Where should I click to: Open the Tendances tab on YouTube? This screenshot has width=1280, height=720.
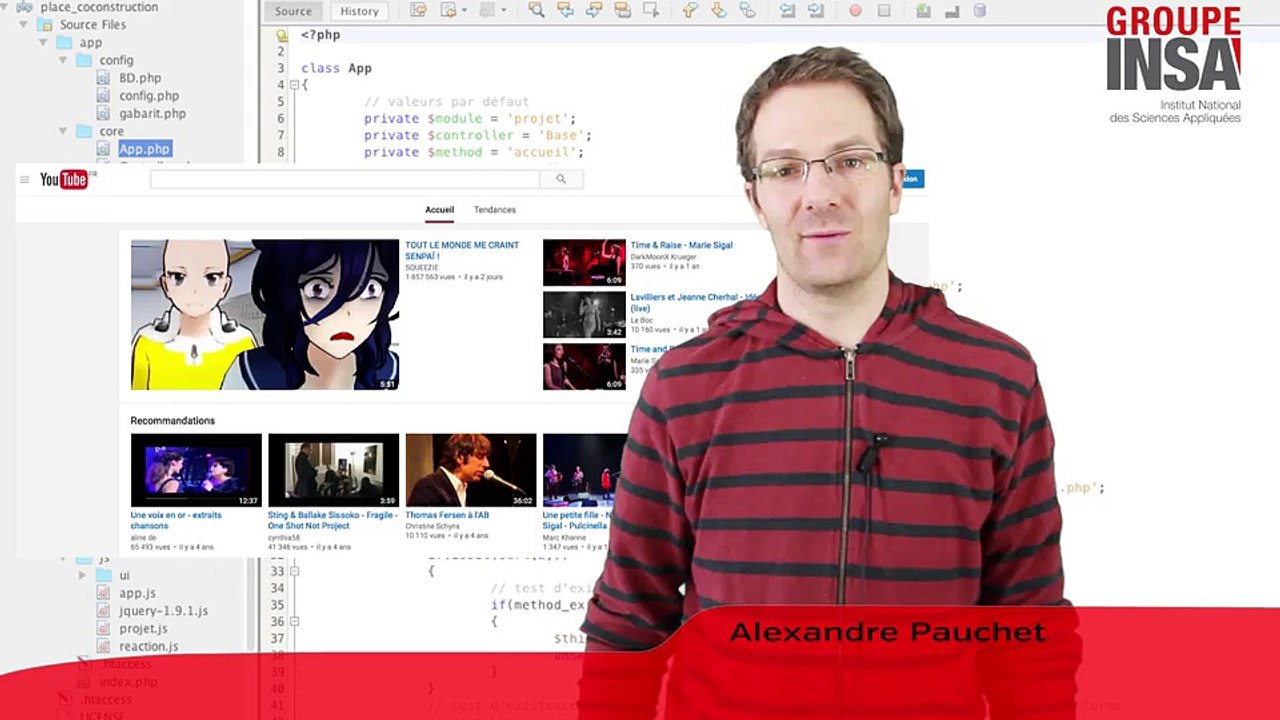pos(495,210)
